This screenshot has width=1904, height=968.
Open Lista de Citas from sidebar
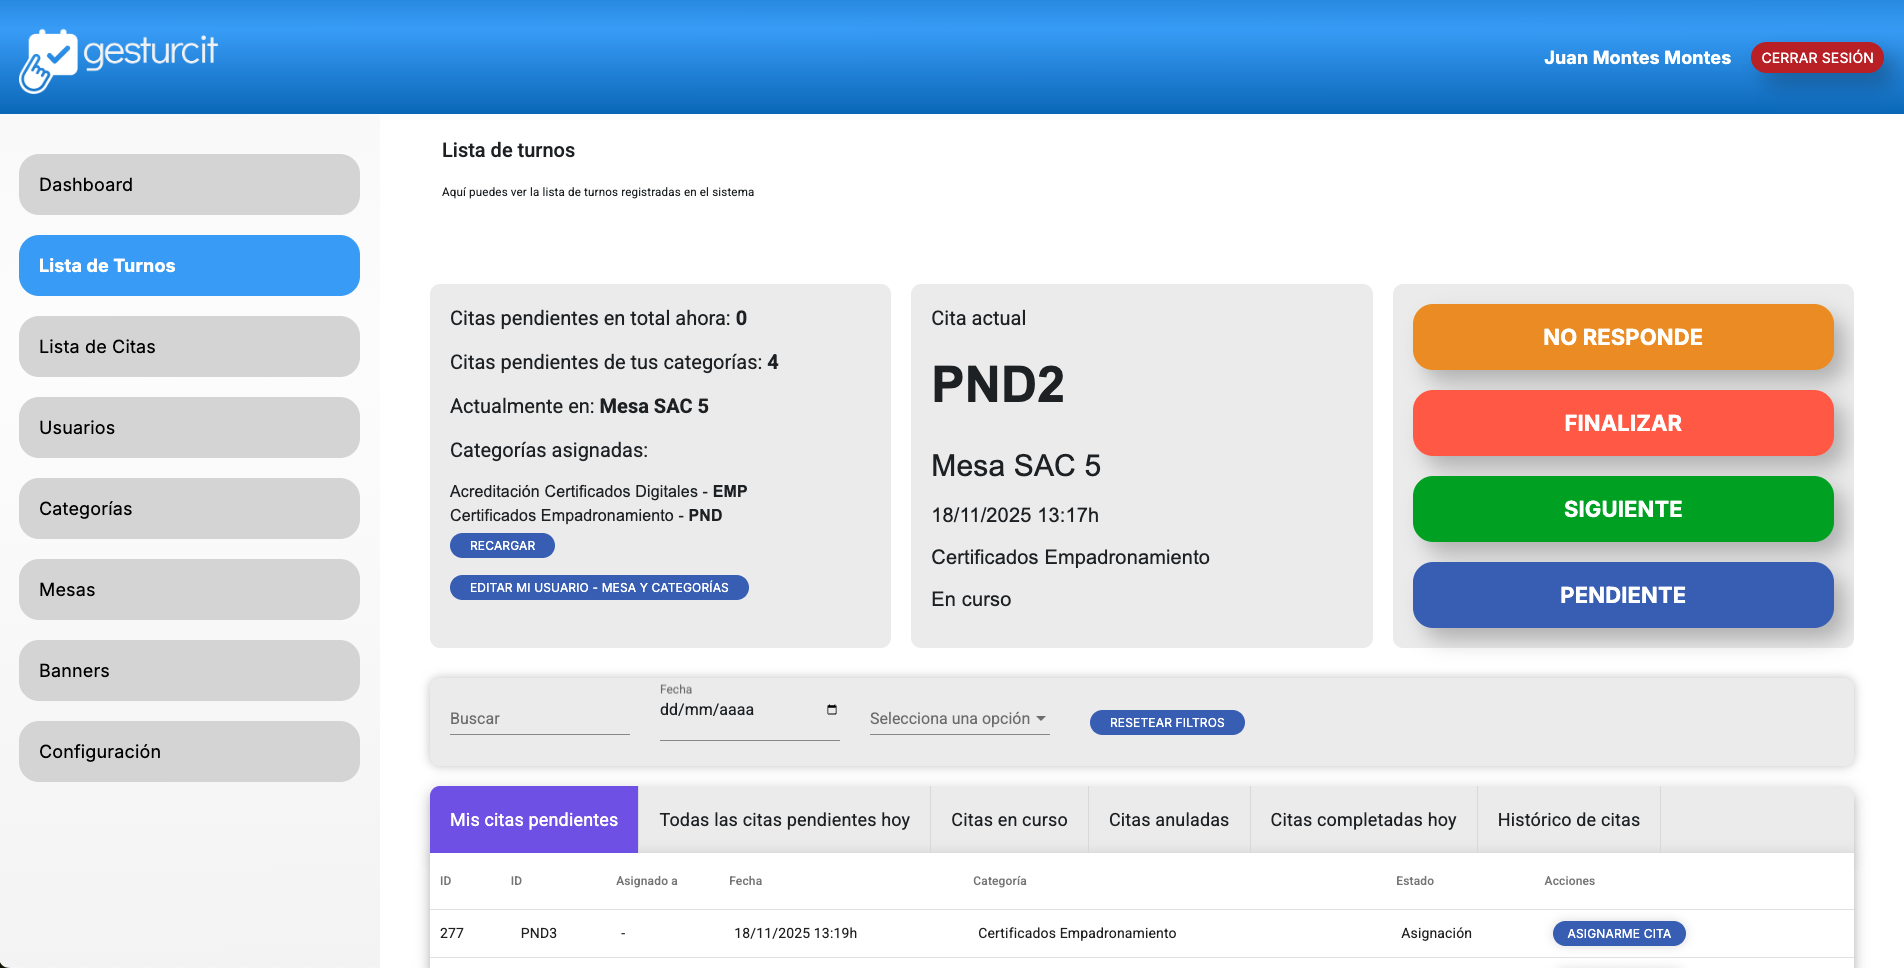pyautogui.click(x=188, y=346)
